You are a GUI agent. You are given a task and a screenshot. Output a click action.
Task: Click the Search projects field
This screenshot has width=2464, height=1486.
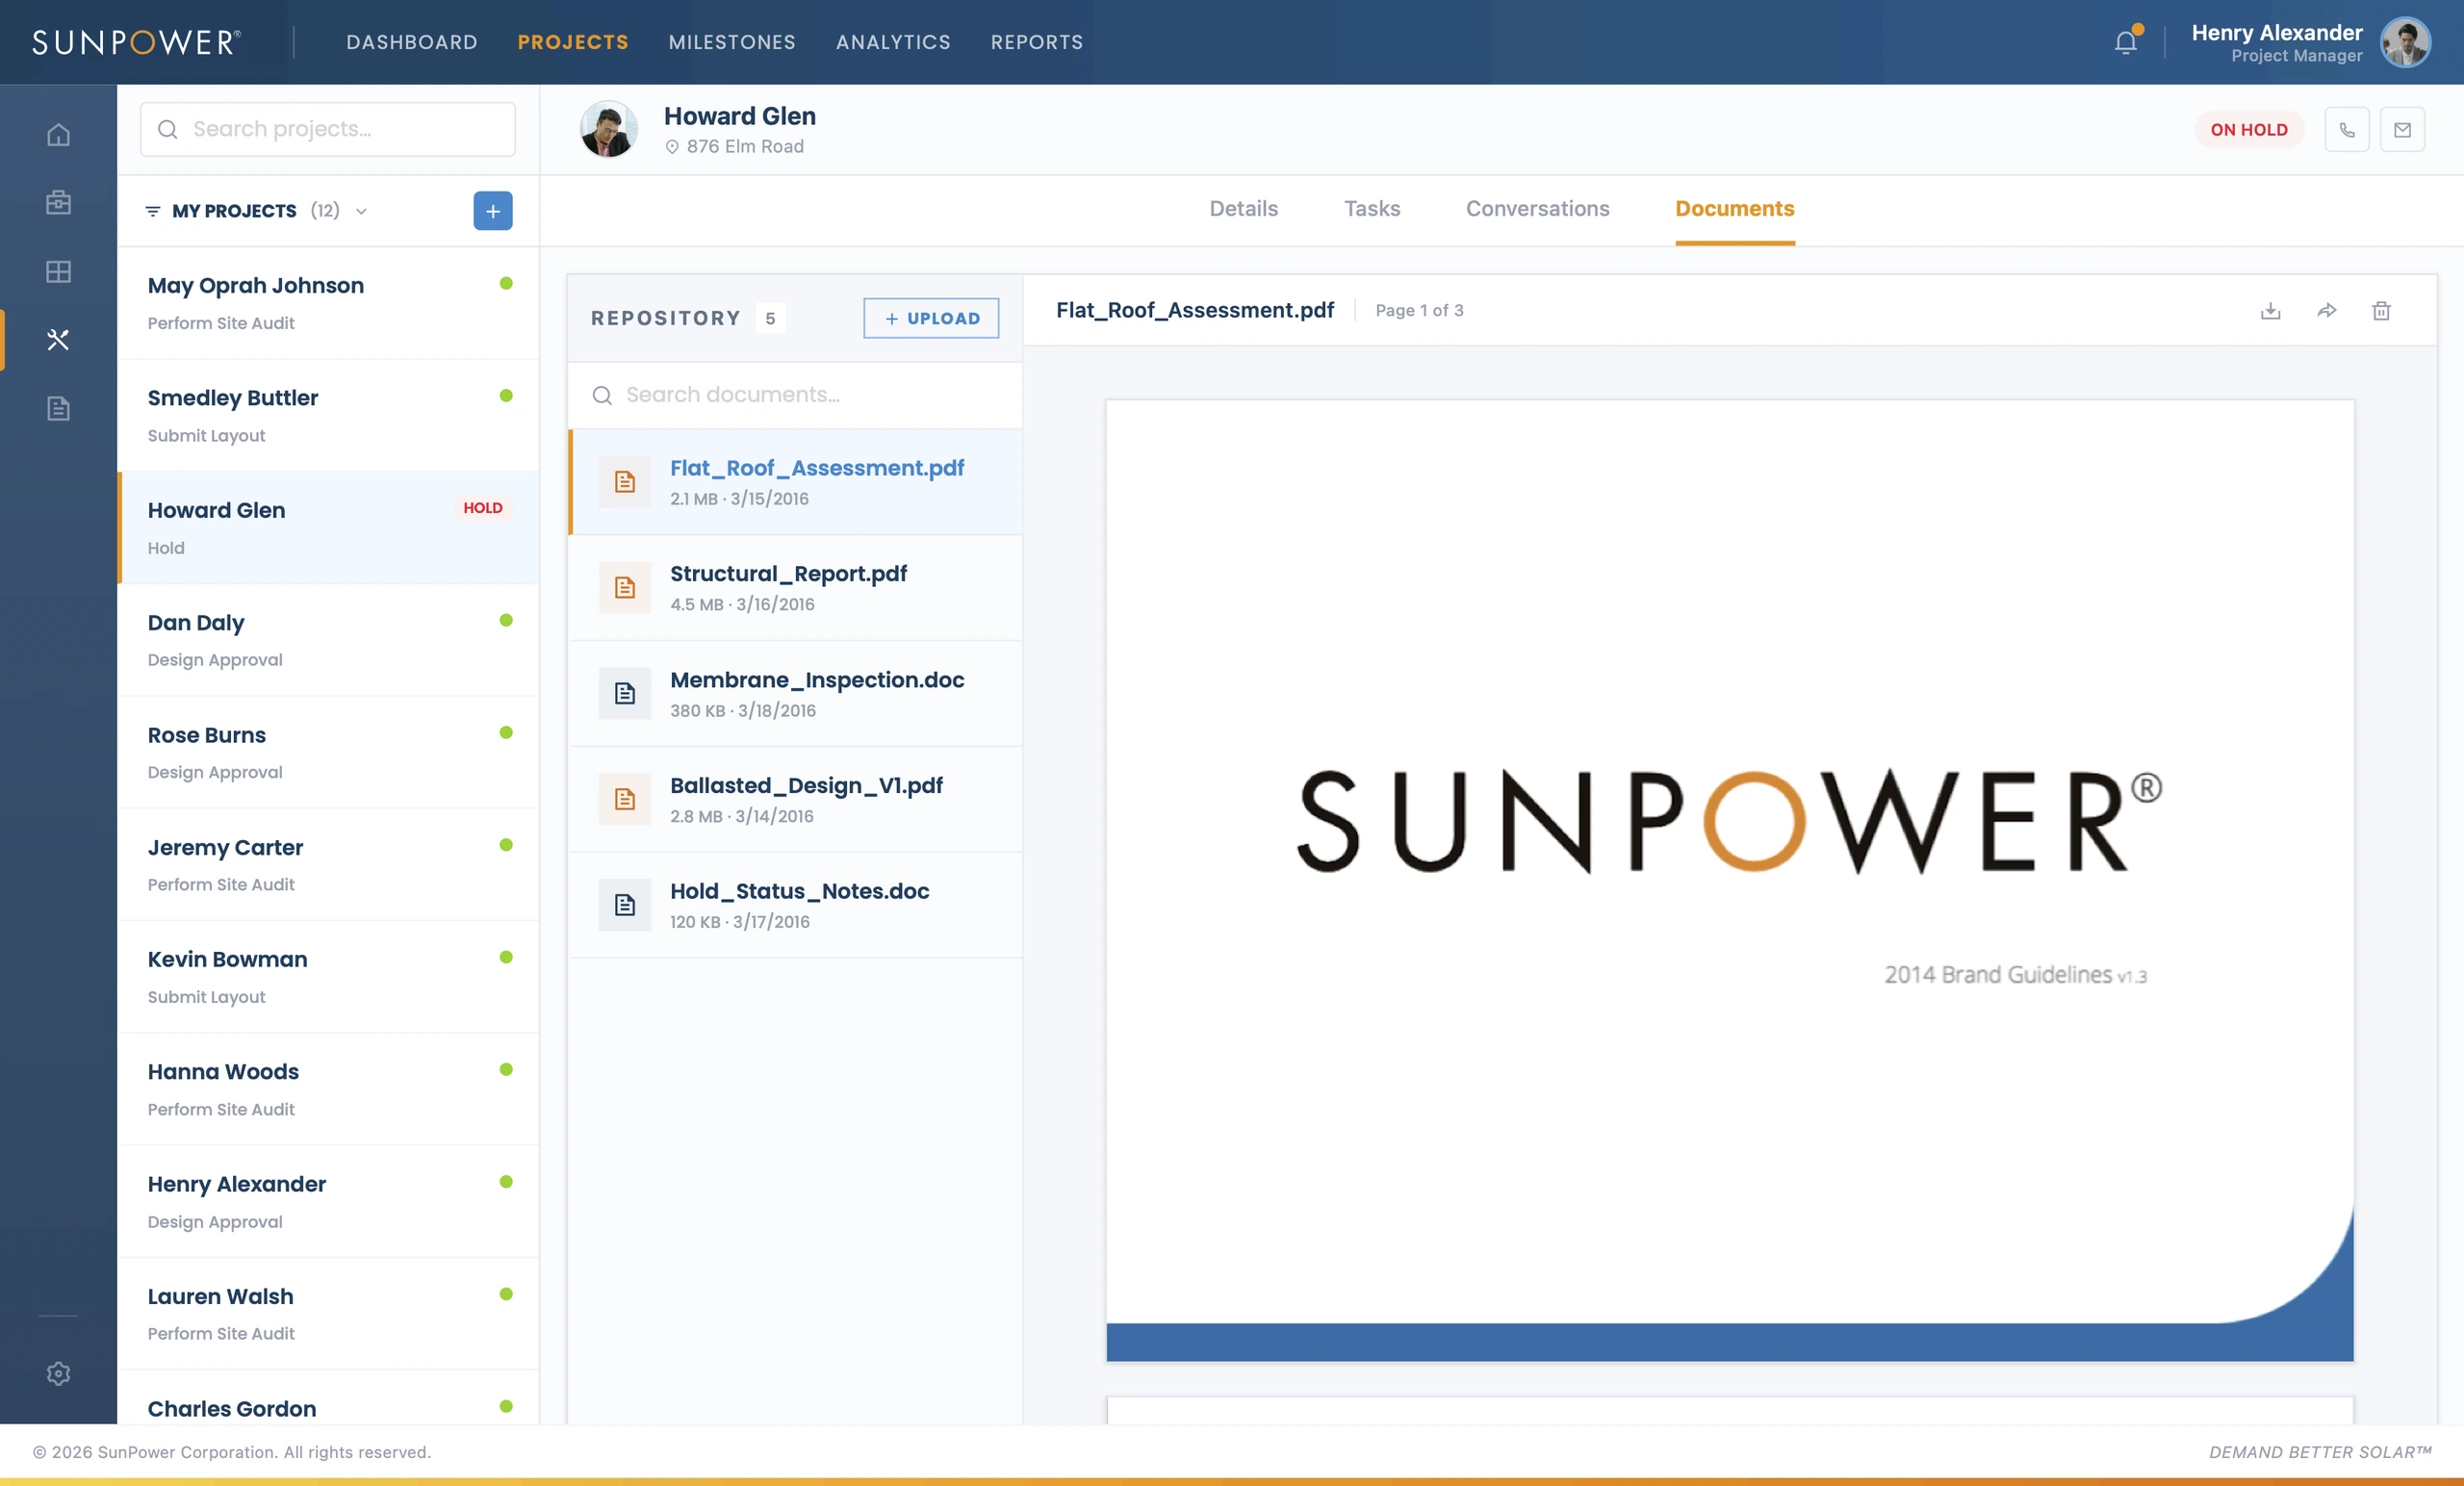(x=328, y=129)
